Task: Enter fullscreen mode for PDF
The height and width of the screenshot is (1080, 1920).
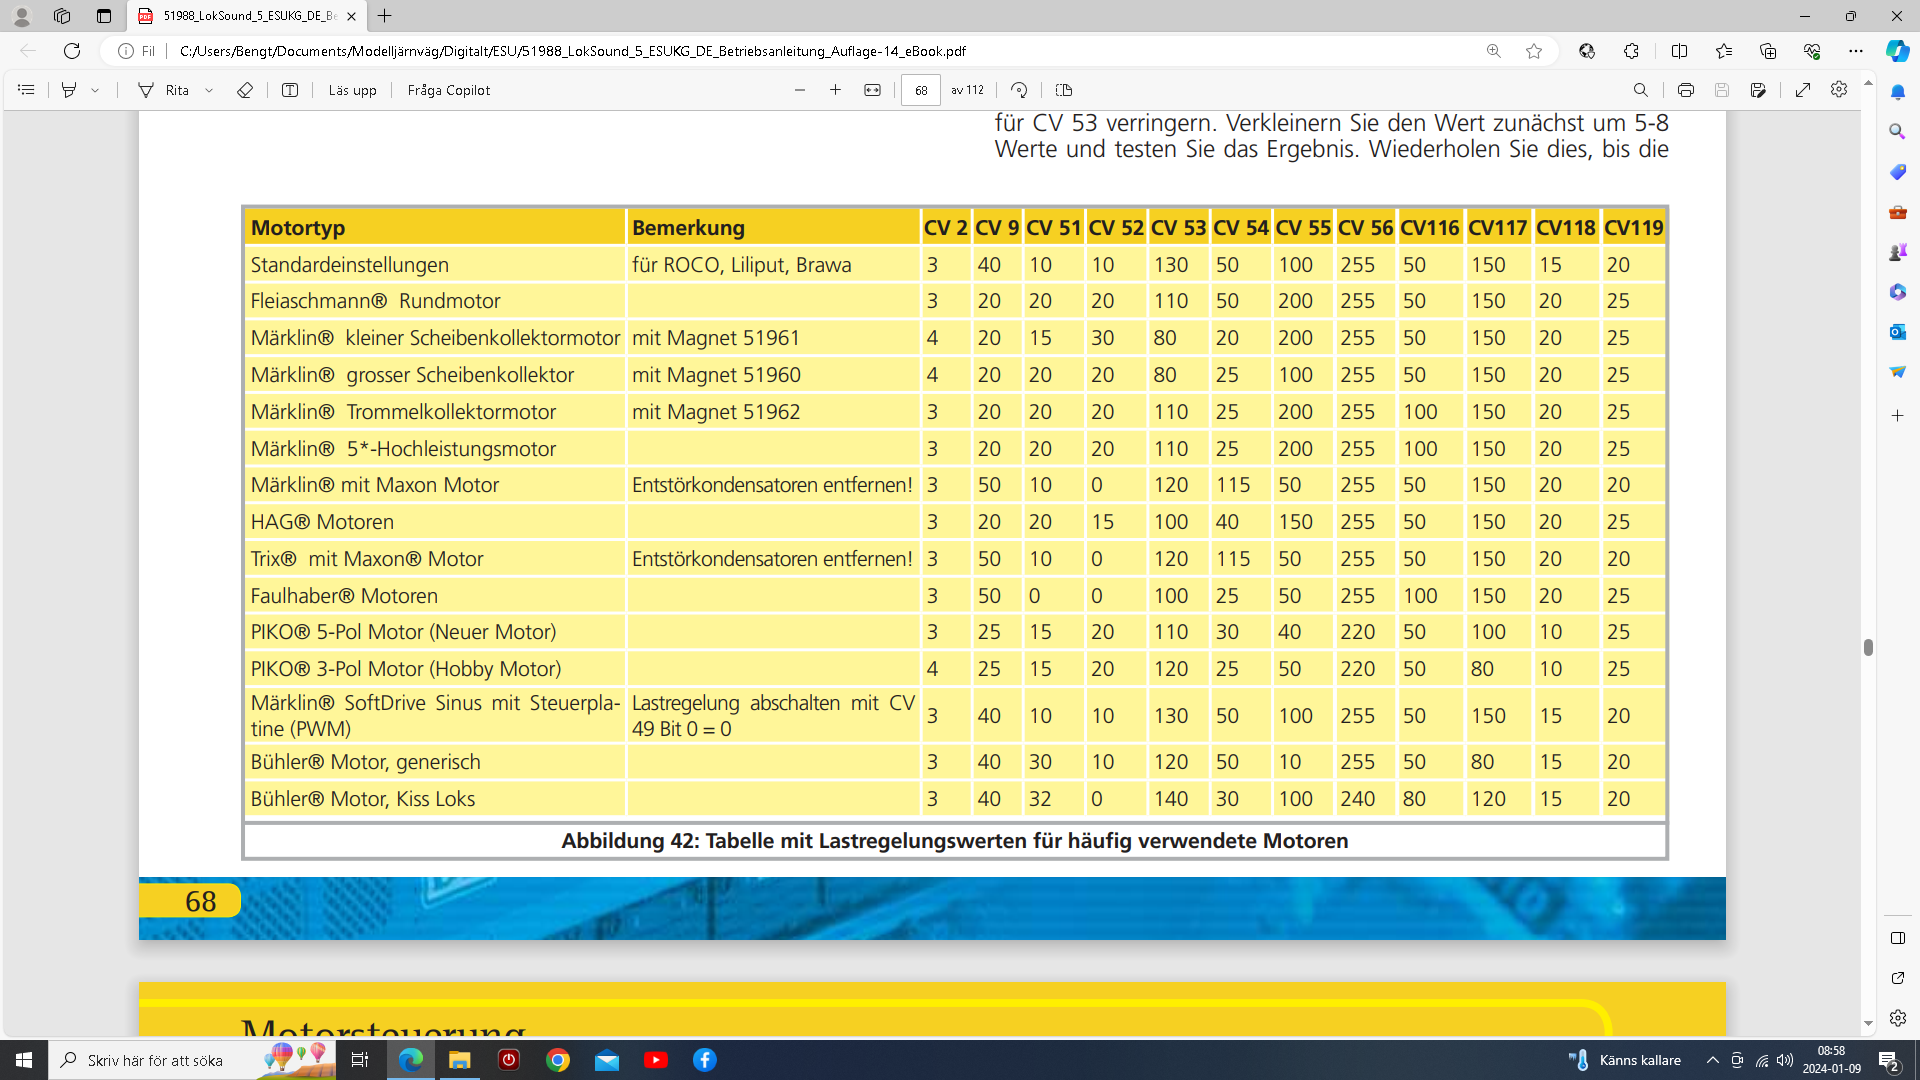Action: pos(1803,90)
